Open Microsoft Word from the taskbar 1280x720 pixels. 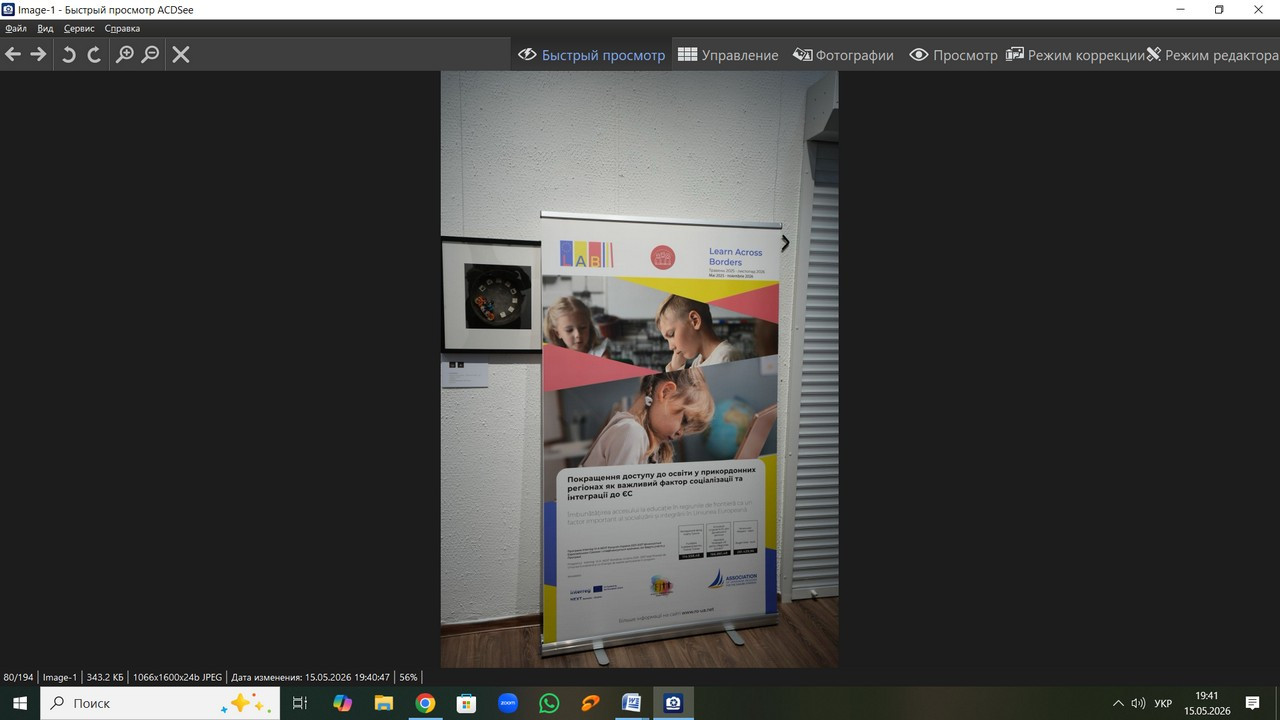pos(631,703)
